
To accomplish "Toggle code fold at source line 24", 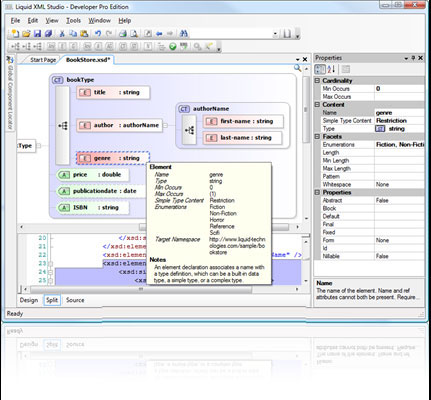I will 50,272.
